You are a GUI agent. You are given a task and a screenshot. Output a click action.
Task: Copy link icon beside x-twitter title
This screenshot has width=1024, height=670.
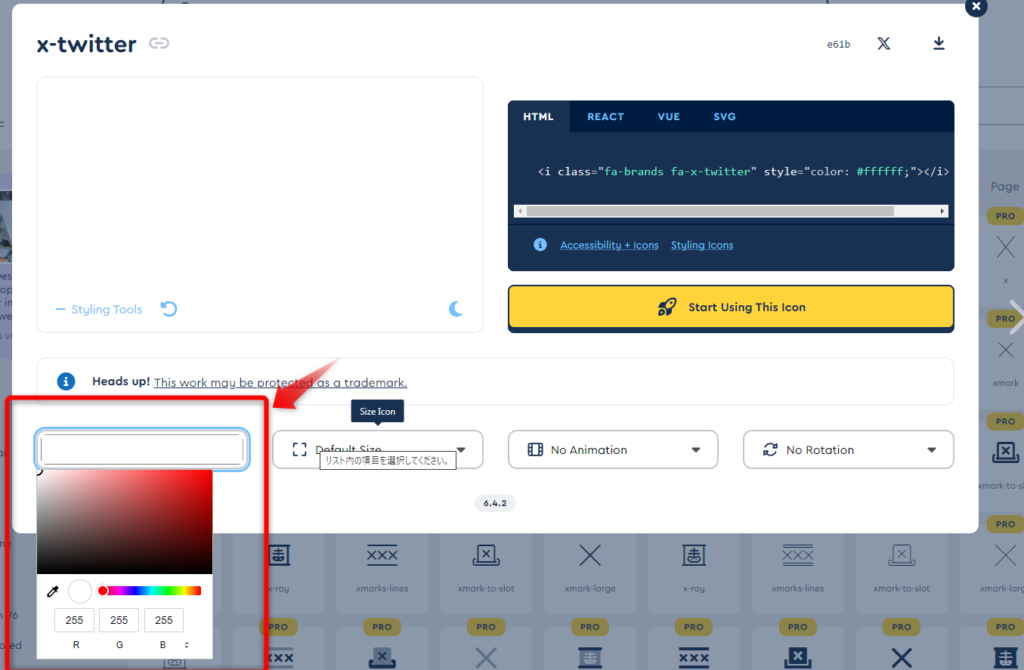[159, 43]
